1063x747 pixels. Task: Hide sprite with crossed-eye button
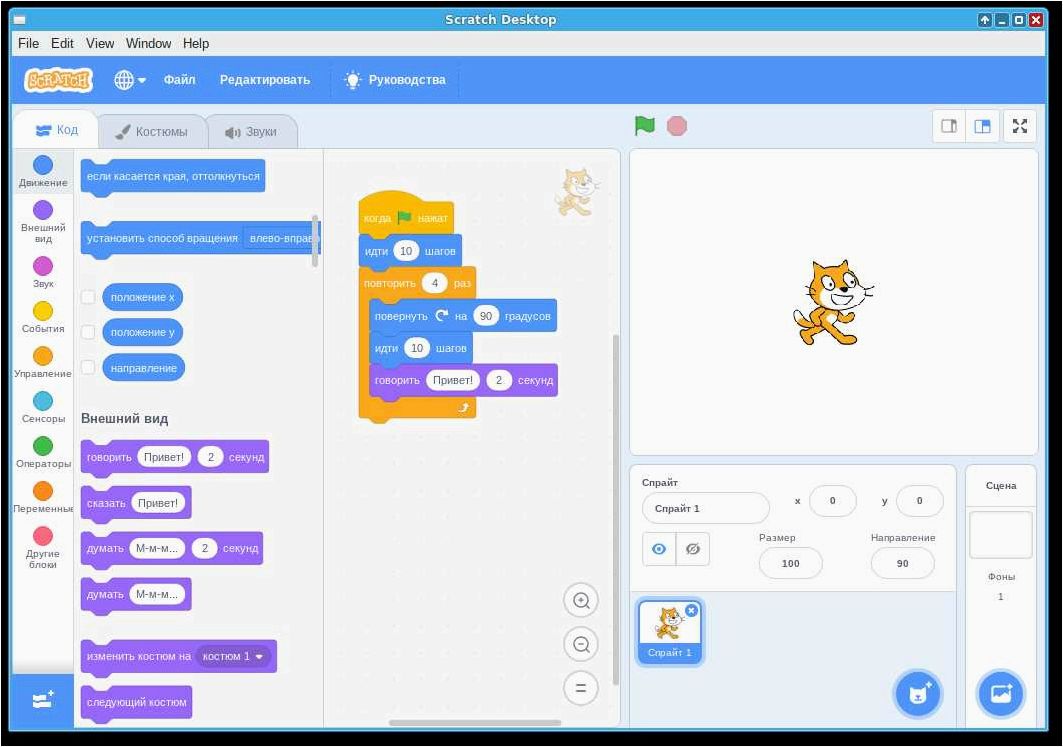(693, 549)
